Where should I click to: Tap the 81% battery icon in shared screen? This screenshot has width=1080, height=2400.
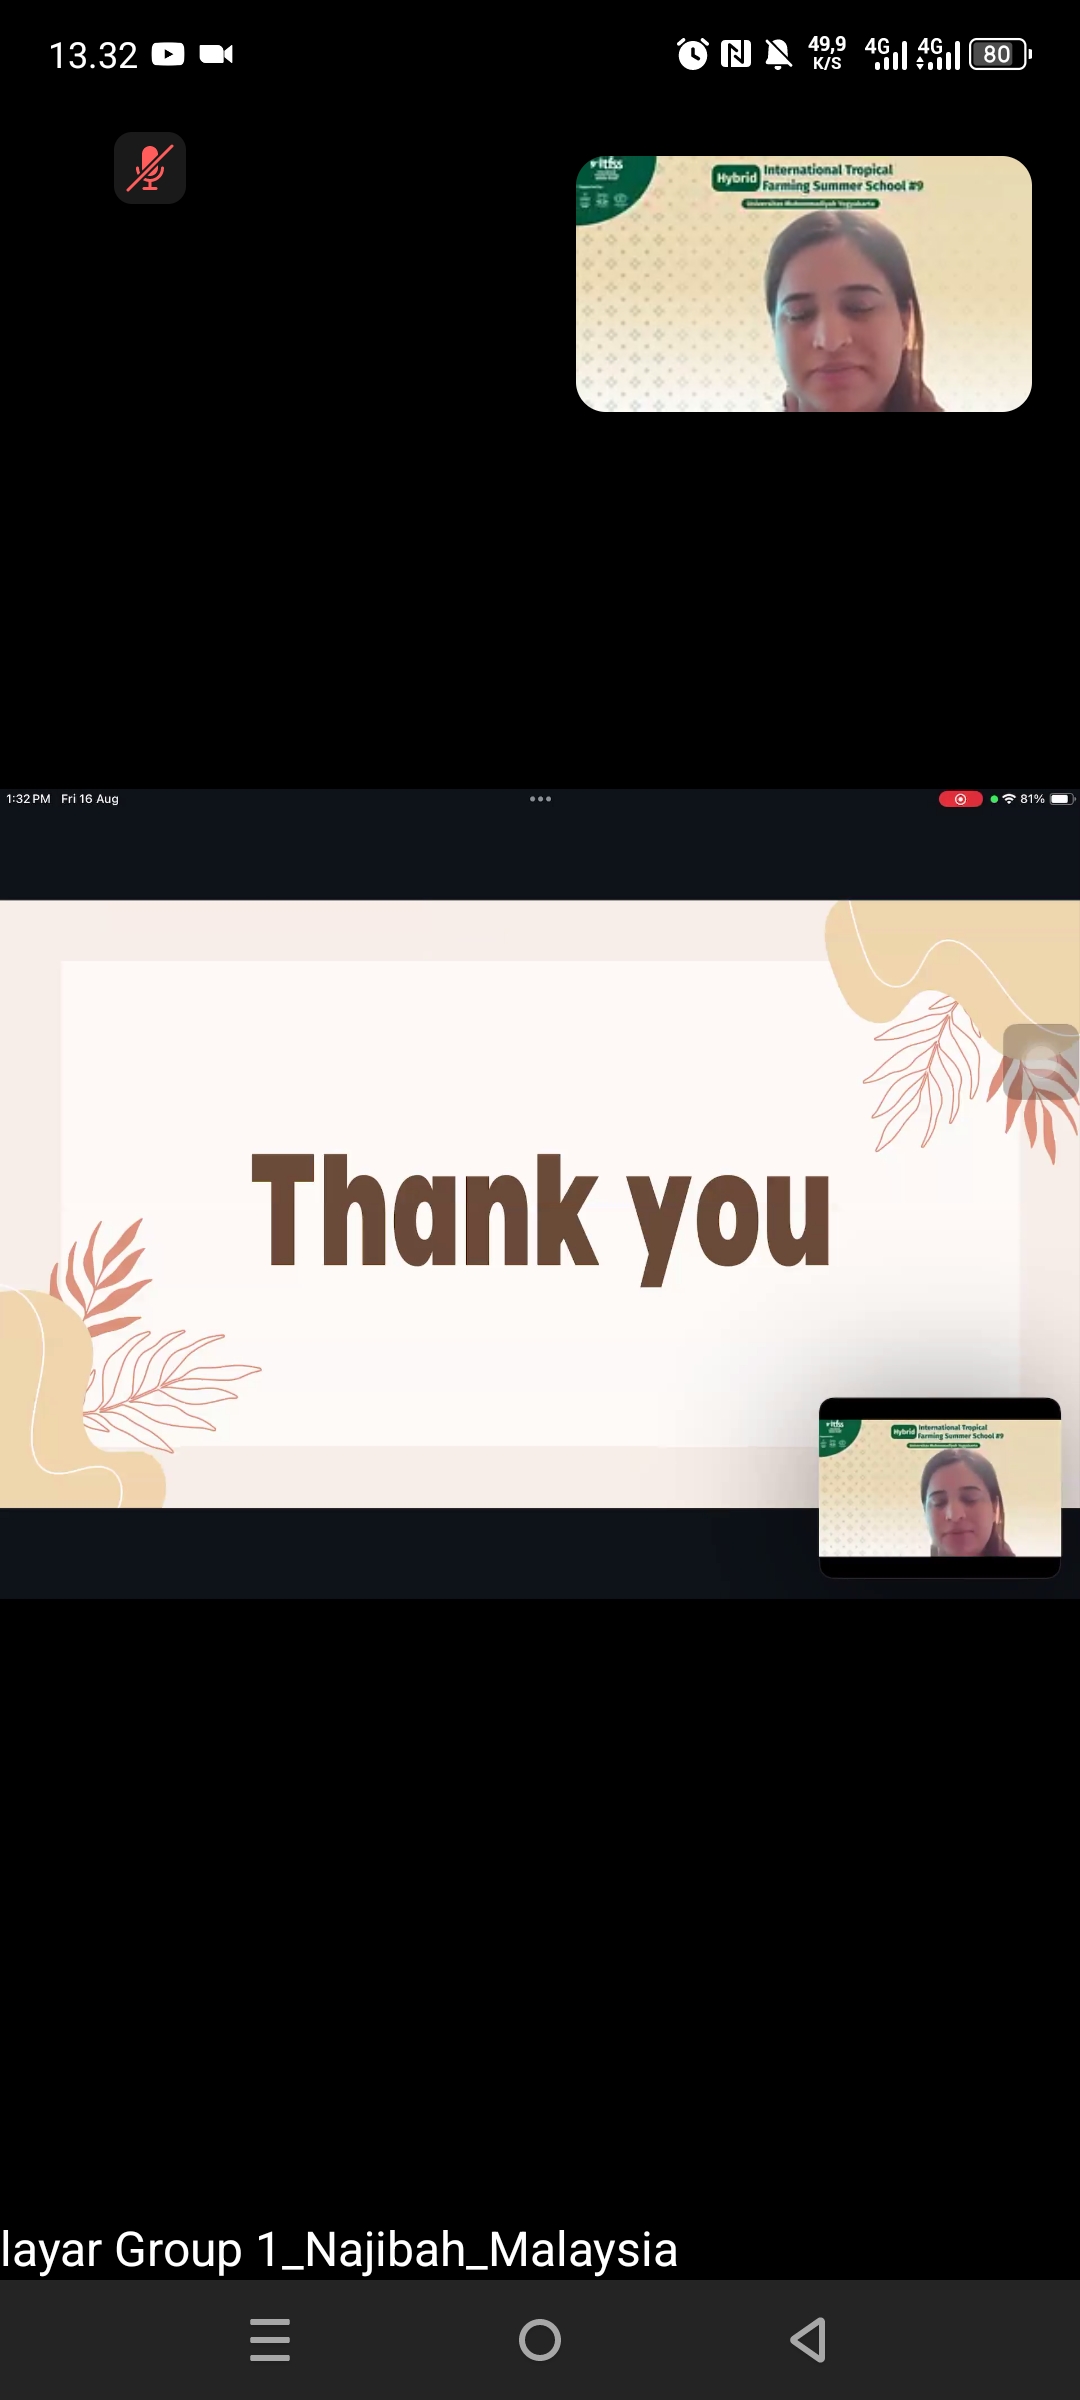tap(1060, 799)
